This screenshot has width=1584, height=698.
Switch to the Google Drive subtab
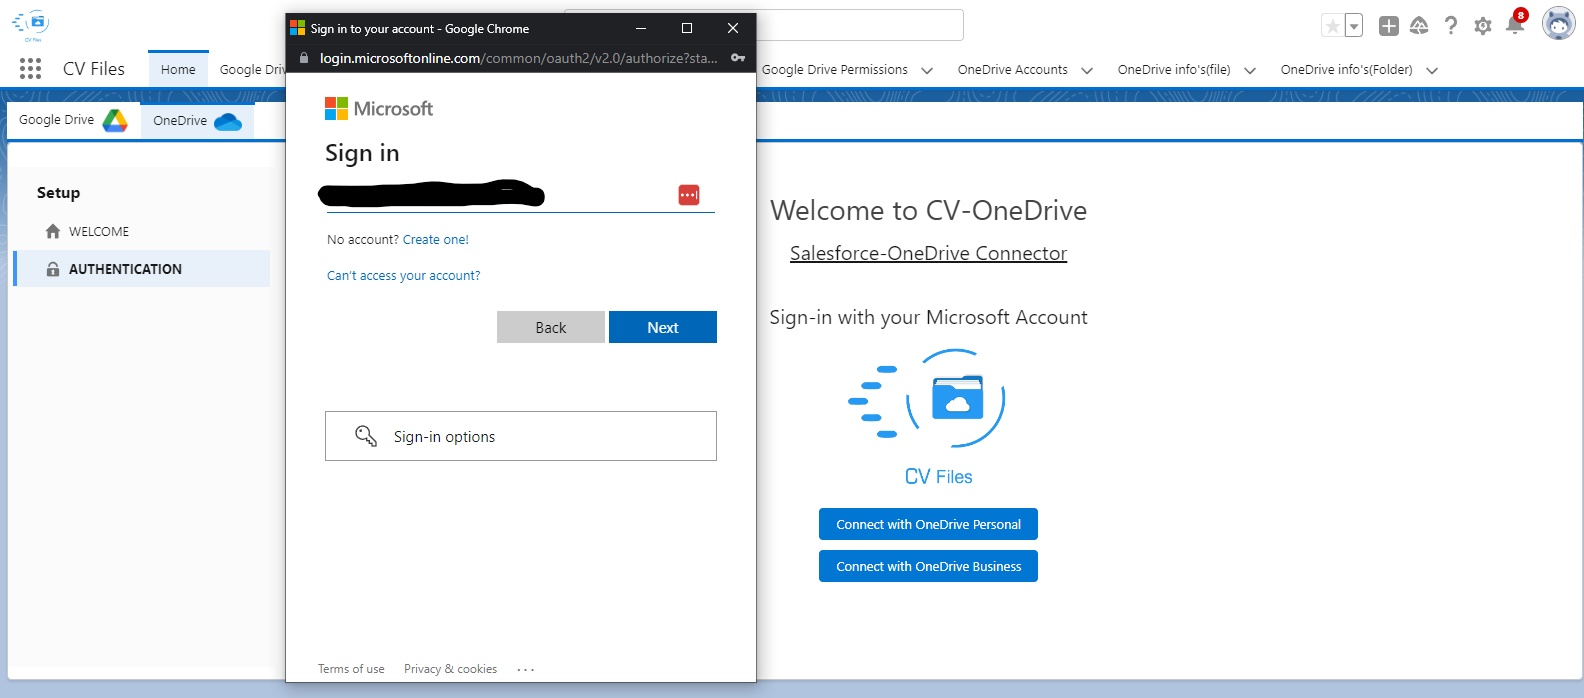click(72, 120)
